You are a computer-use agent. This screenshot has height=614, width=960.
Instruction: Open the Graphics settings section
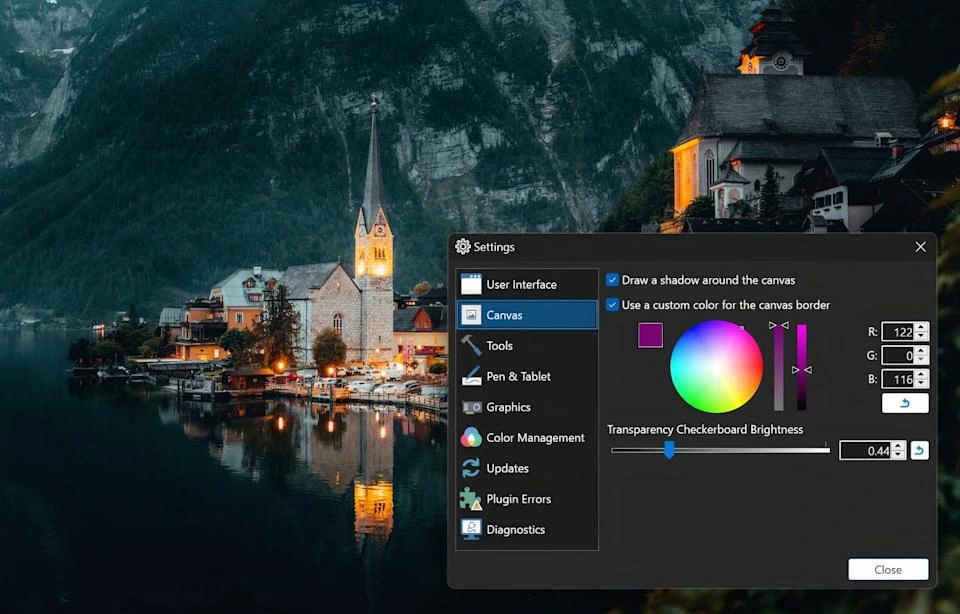click(x=527, y=406)
